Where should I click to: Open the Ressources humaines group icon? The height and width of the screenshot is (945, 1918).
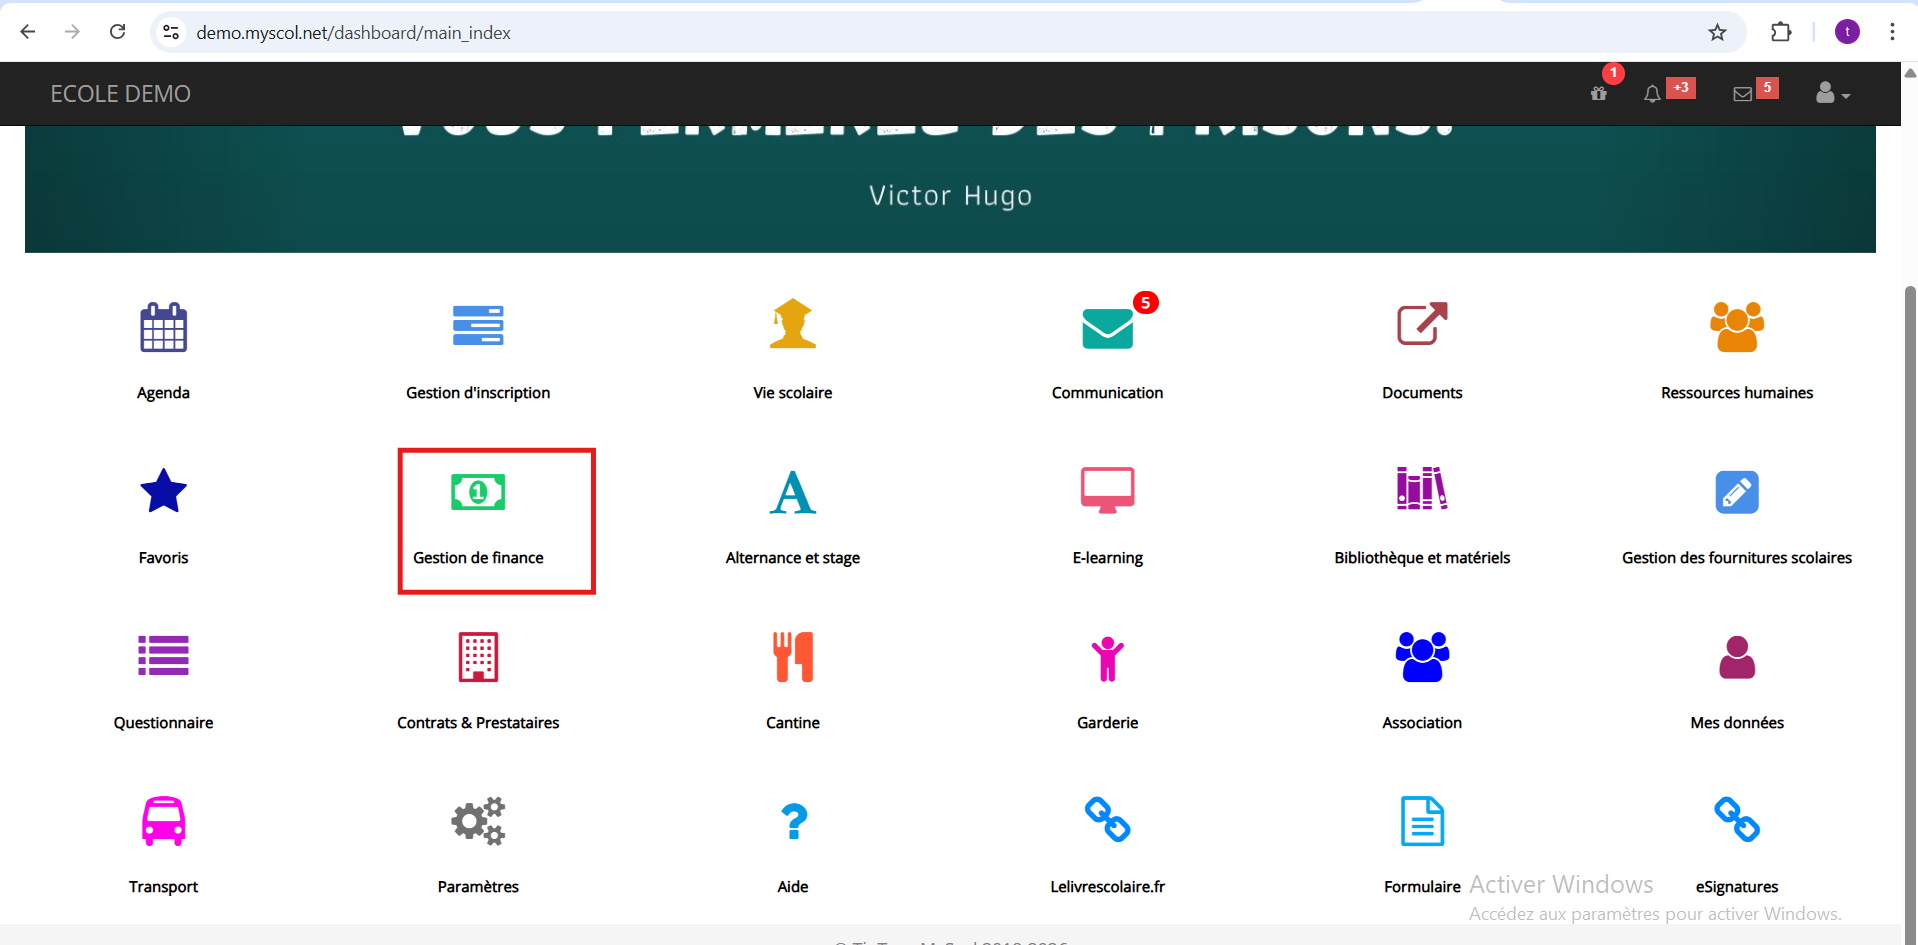(x=1736, y=327)
